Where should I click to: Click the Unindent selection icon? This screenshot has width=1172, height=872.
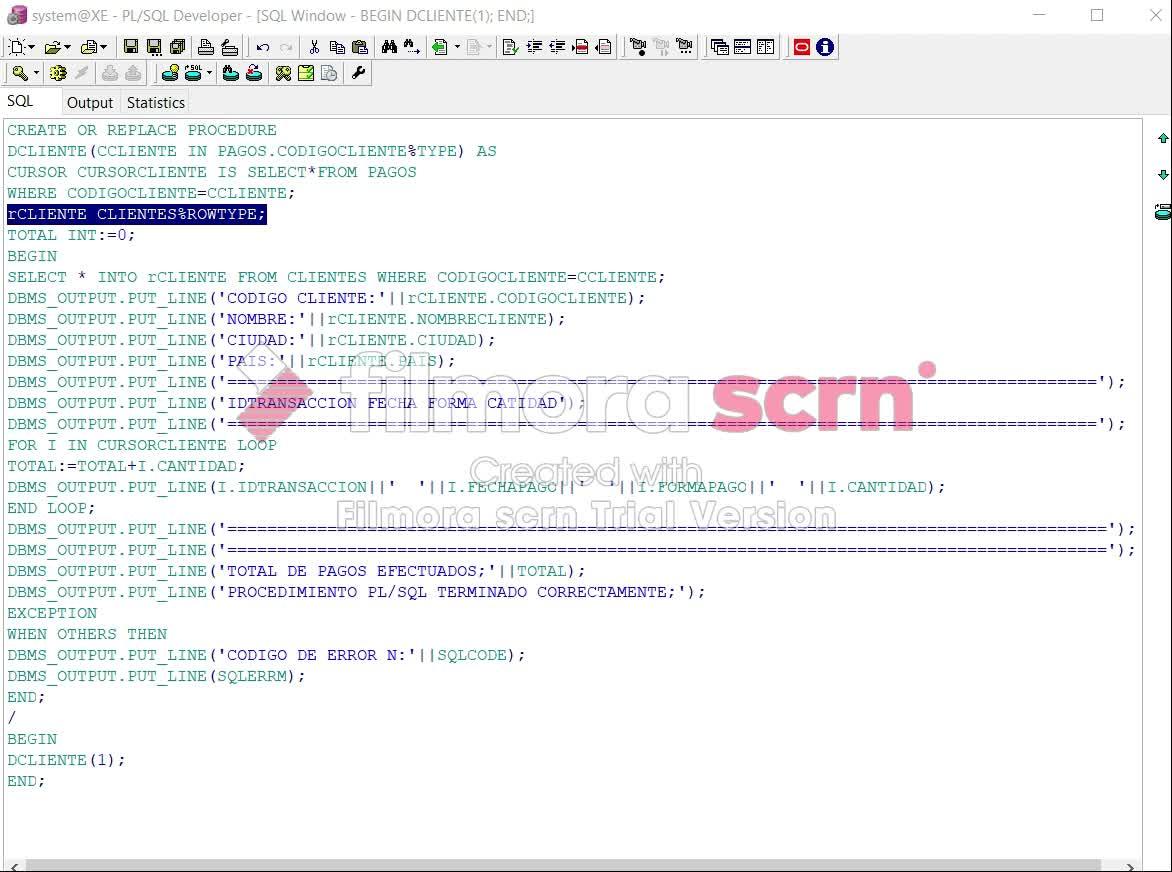pos(557,47)
